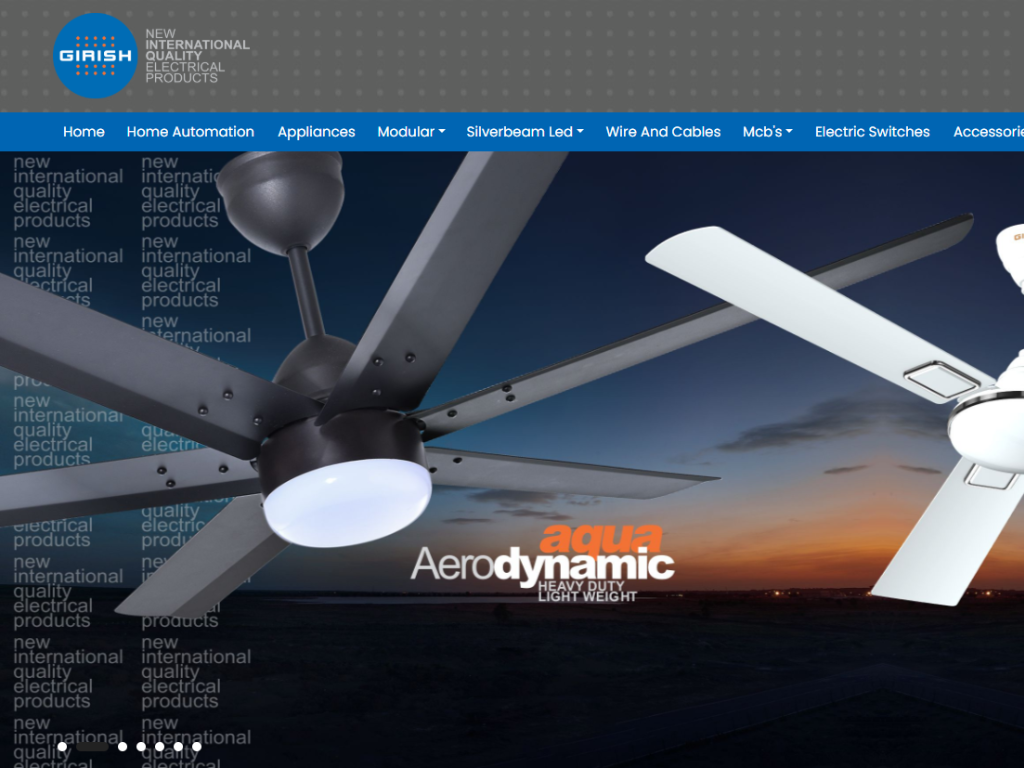This screenshot has height=768, width=1024.
Task: Open the Appliances menu item
Action: click(316, 132)
